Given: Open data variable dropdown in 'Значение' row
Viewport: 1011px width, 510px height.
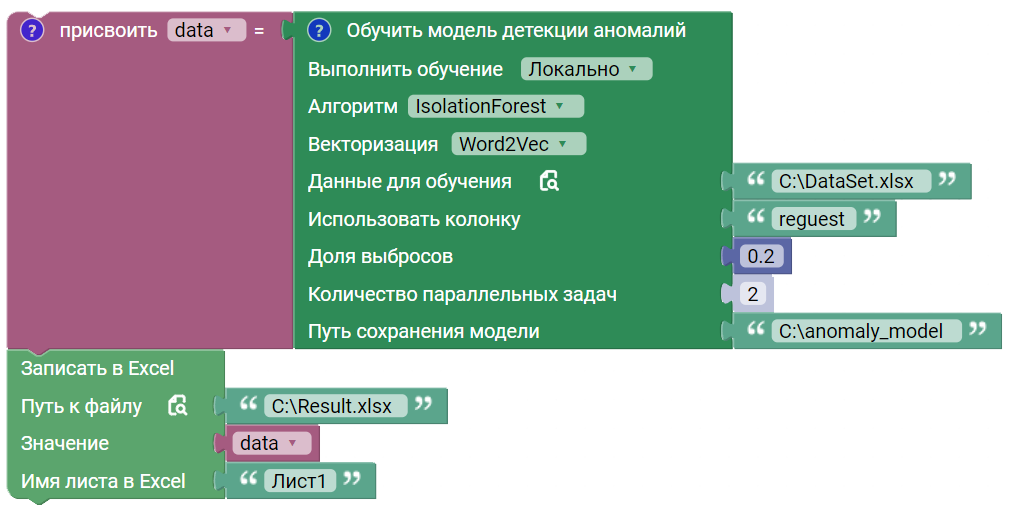Looking at the screenshot, I should (x=271, y=444).
